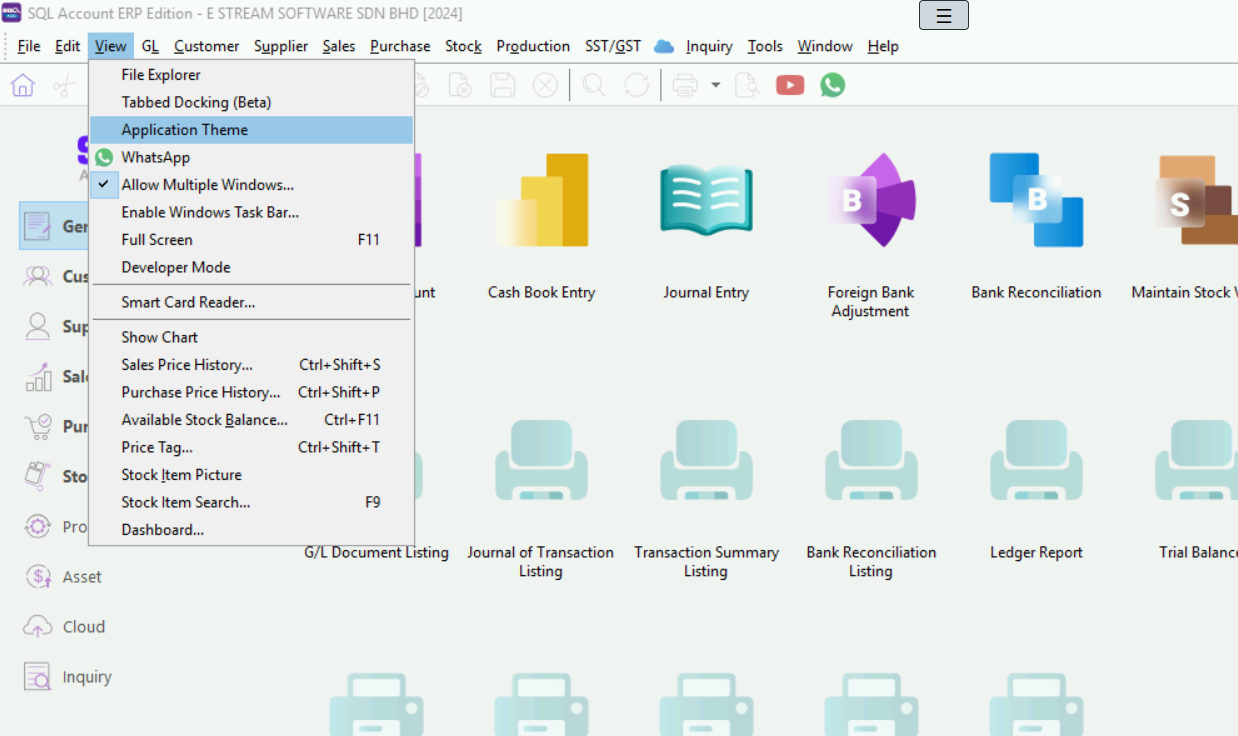Open the cloud menu in the menu bar
1238x736 pixels.
point(662,46)
